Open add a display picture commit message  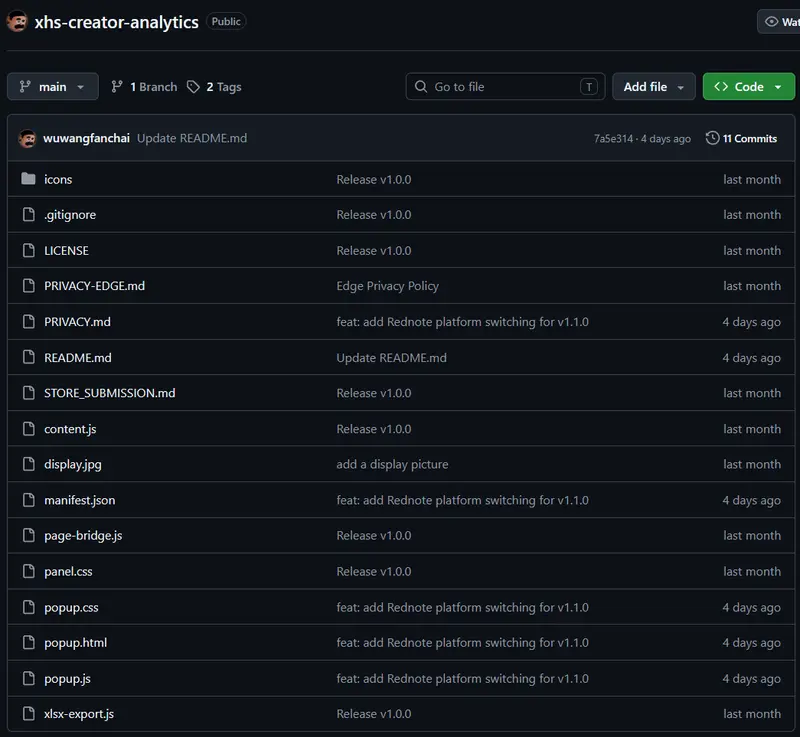click(x=392, y=465)
